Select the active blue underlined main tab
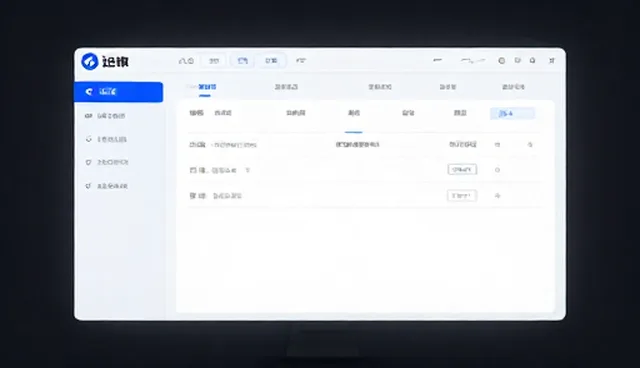 207,87
